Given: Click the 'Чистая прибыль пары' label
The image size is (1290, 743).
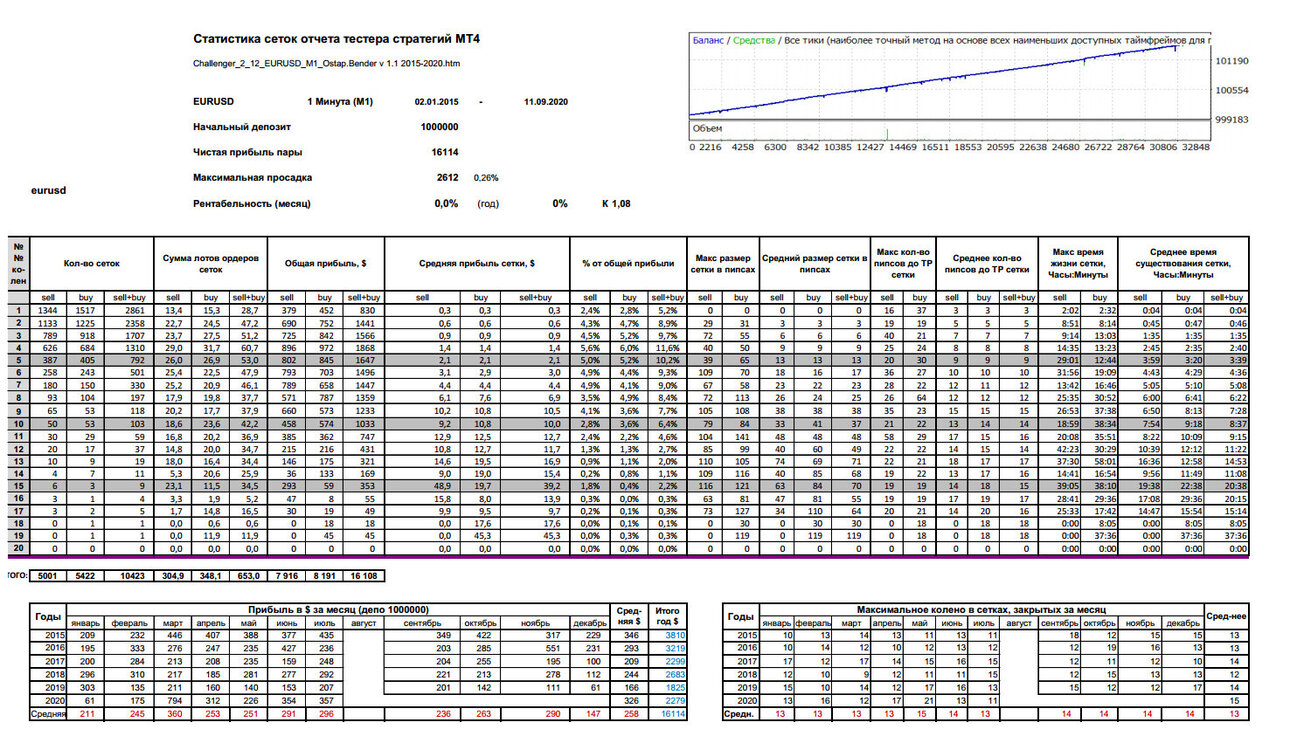Looking at the screenshot, I should pos(248,152).
